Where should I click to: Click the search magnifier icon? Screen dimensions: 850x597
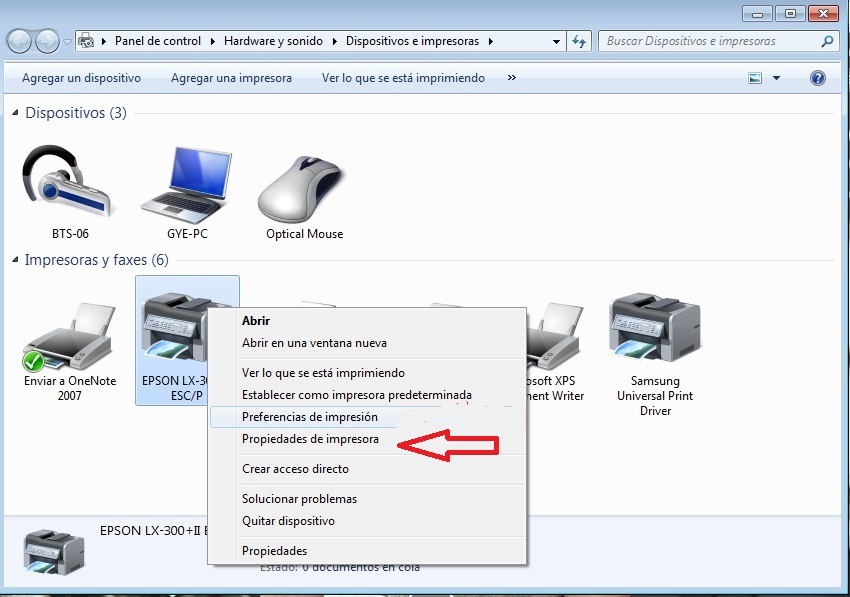(x=827, y=41)
